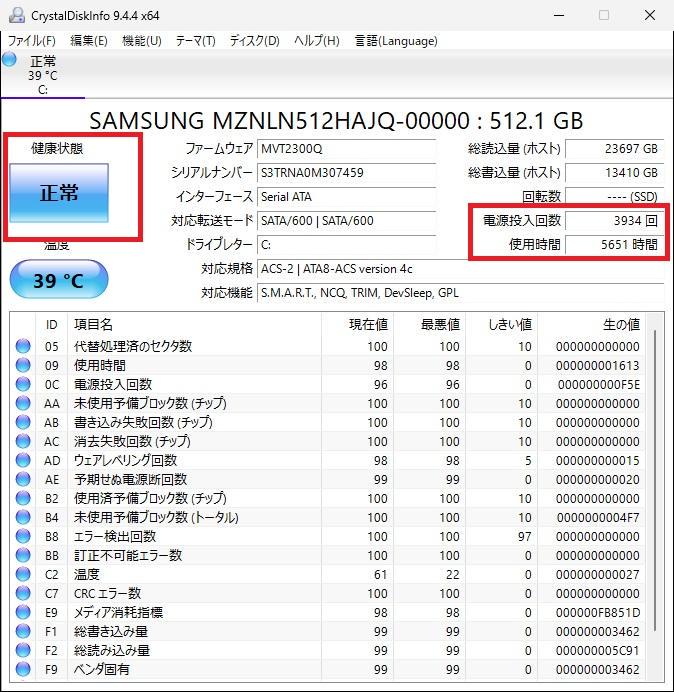The width and height of the screenshot is (674, 692).
Task: Click the 対応機能 field S.M.A.R.T., NCQ, TRIM
Action: tap(460, 293)
